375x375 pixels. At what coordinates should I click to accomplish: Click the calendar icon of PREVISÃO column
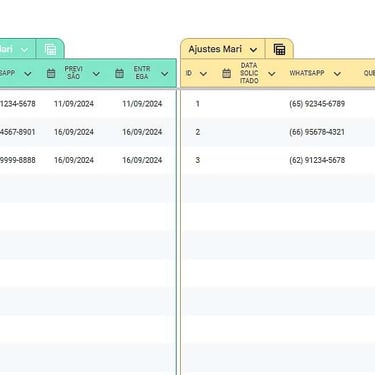51,73
